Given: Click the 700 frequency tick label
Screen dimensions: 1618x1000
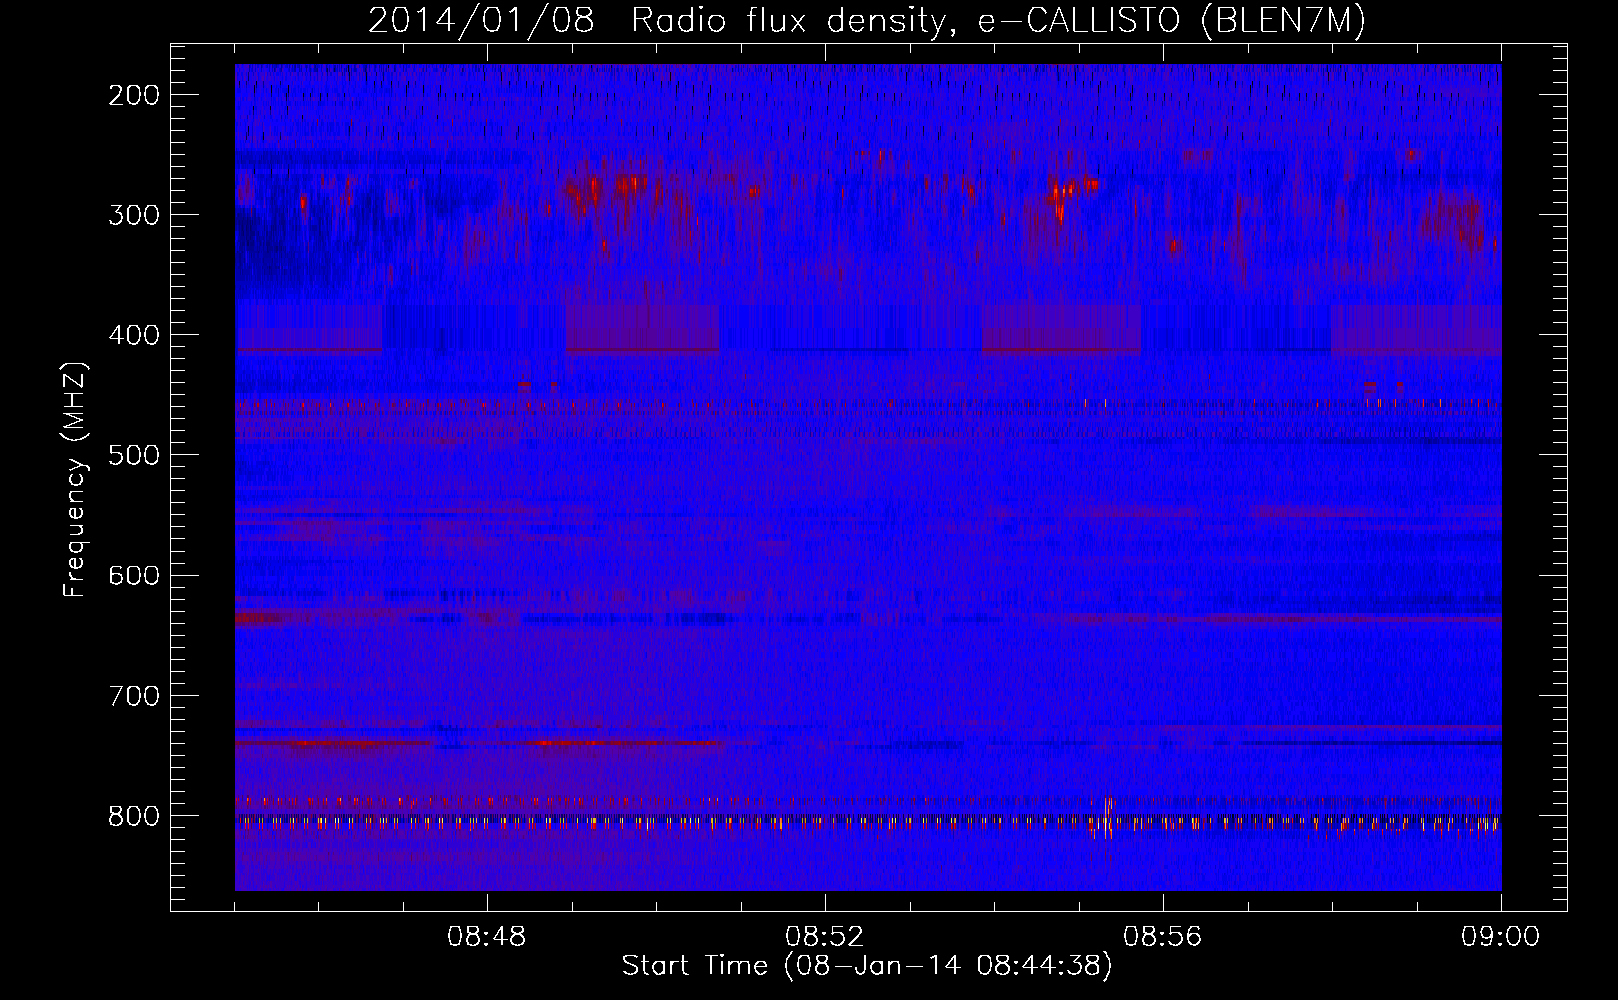Looking at the screenshot, I should (134, 696).
